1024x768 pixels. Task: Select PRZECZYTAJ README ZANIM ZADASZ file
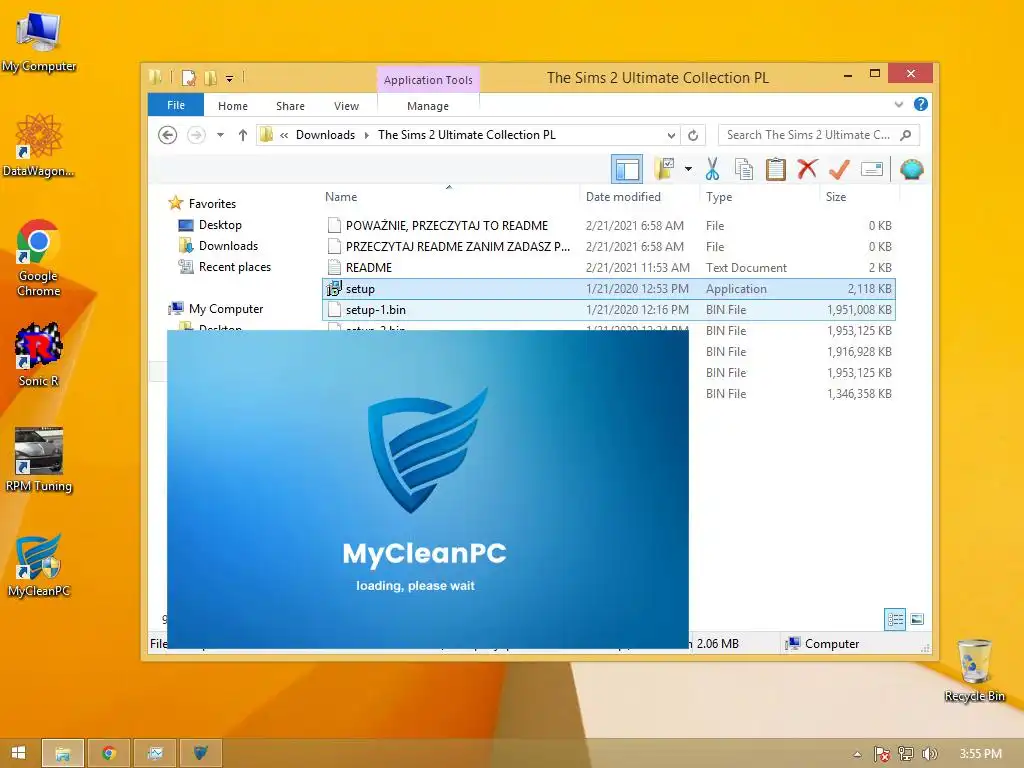tap(609, 246)
